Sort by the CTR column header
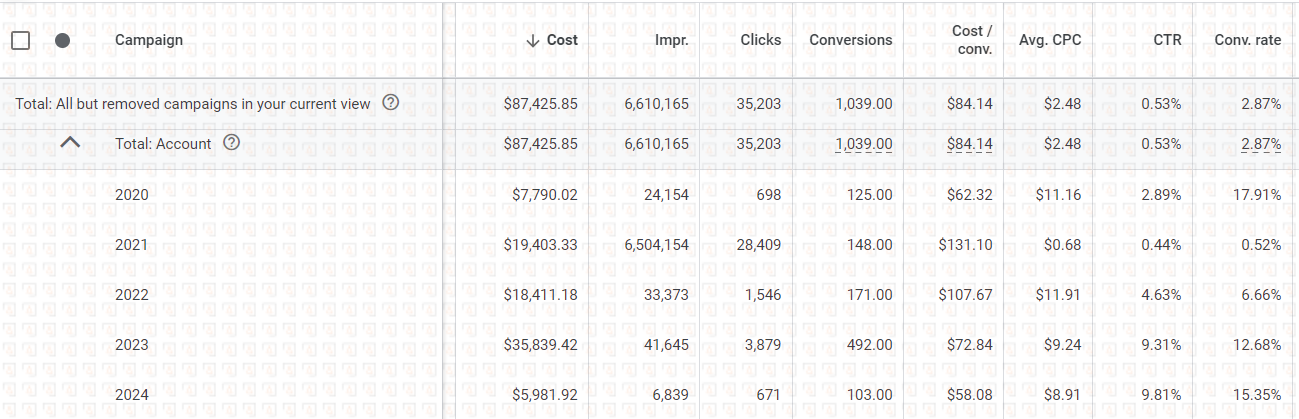Image resolution: width=1299 pixels, height=419 pixels. [1167, 41]
